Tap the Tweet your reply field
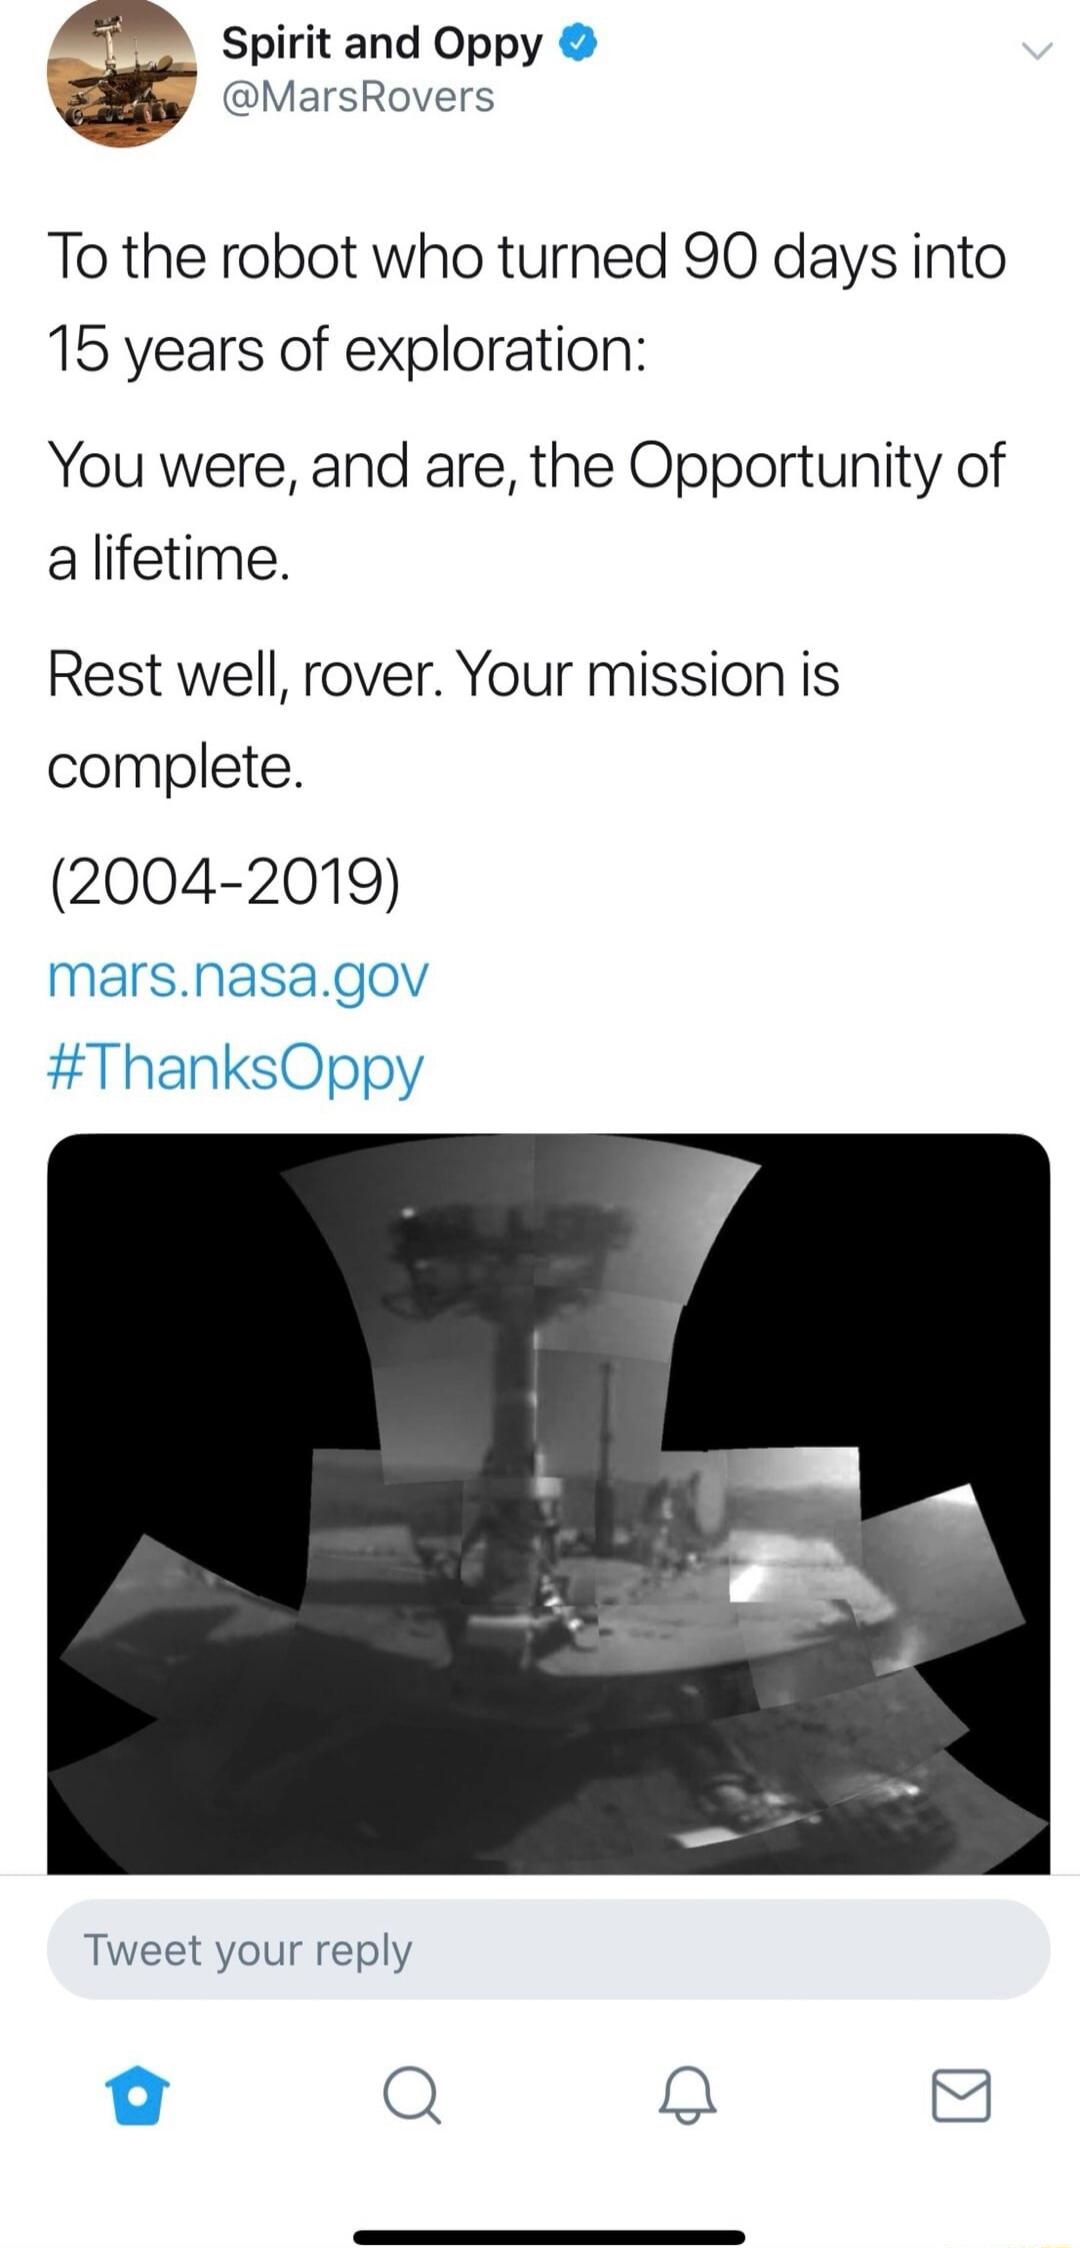This screenshot has height=2248, width=1080. 540,1951
